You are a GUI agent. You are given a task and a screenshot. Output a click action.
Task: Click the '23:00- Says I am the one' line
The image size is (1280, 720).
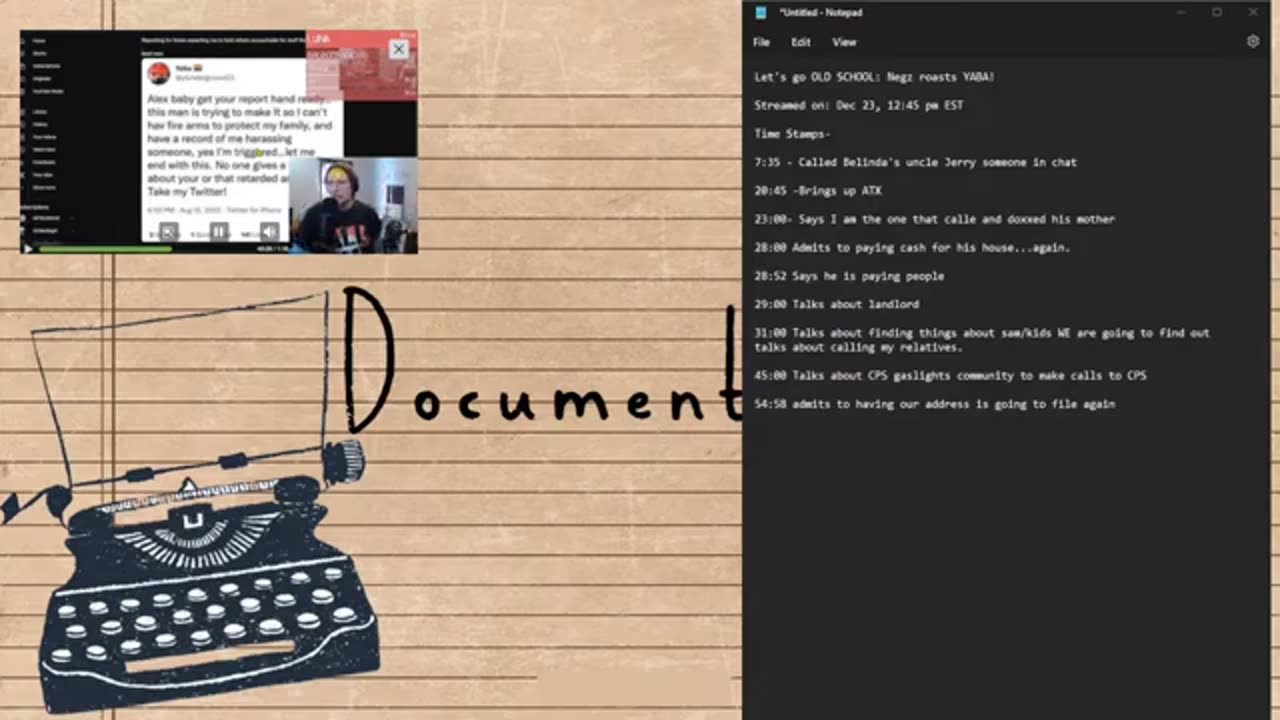[x=934, y=219]
